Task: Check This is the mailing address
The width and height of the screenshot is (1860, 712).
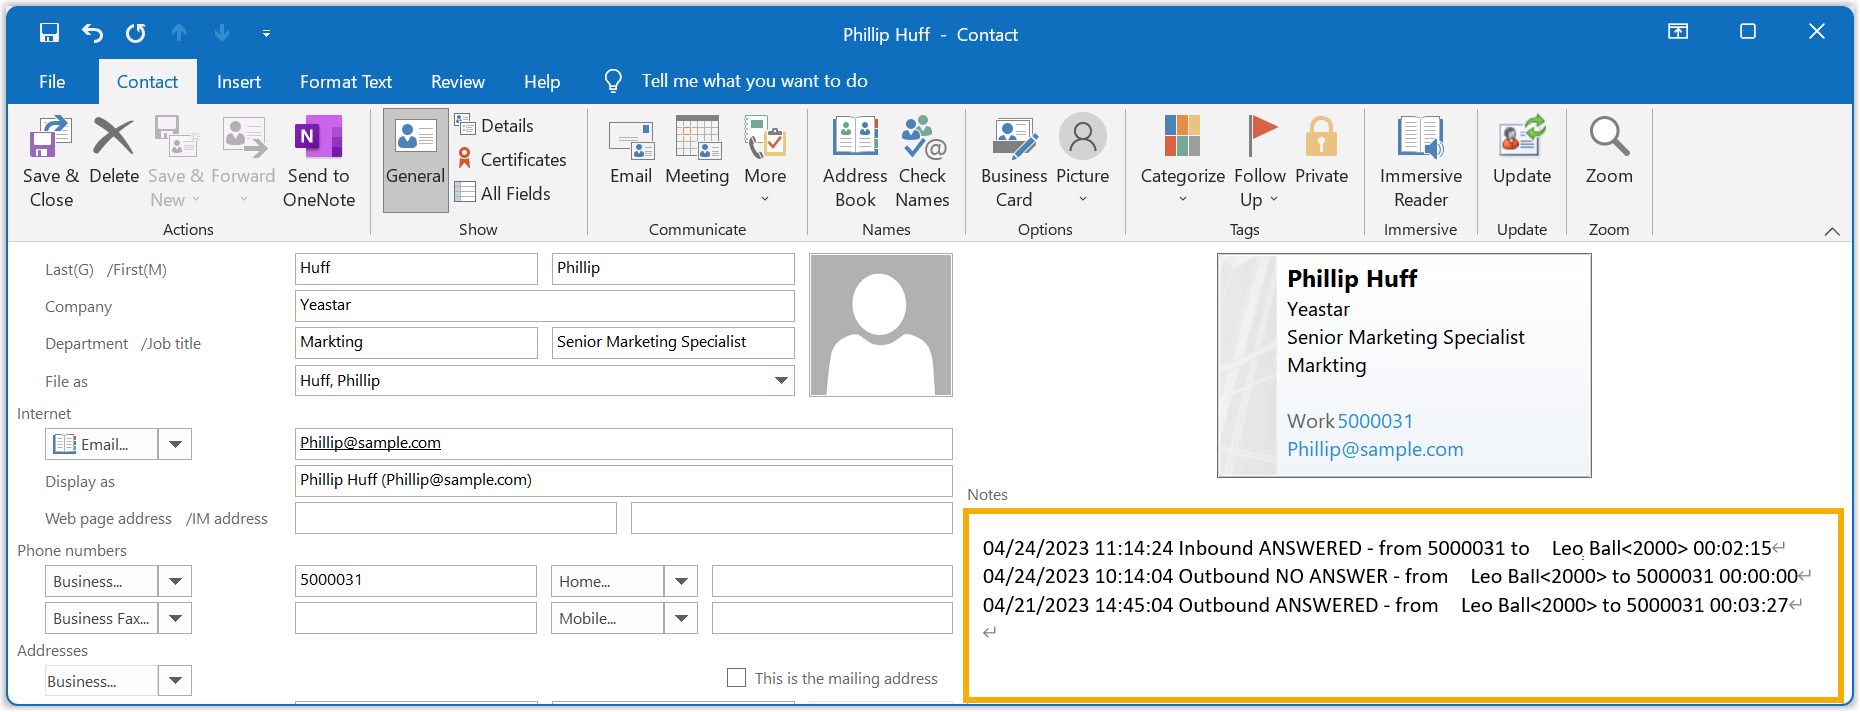Action: [x=737, y=678]
